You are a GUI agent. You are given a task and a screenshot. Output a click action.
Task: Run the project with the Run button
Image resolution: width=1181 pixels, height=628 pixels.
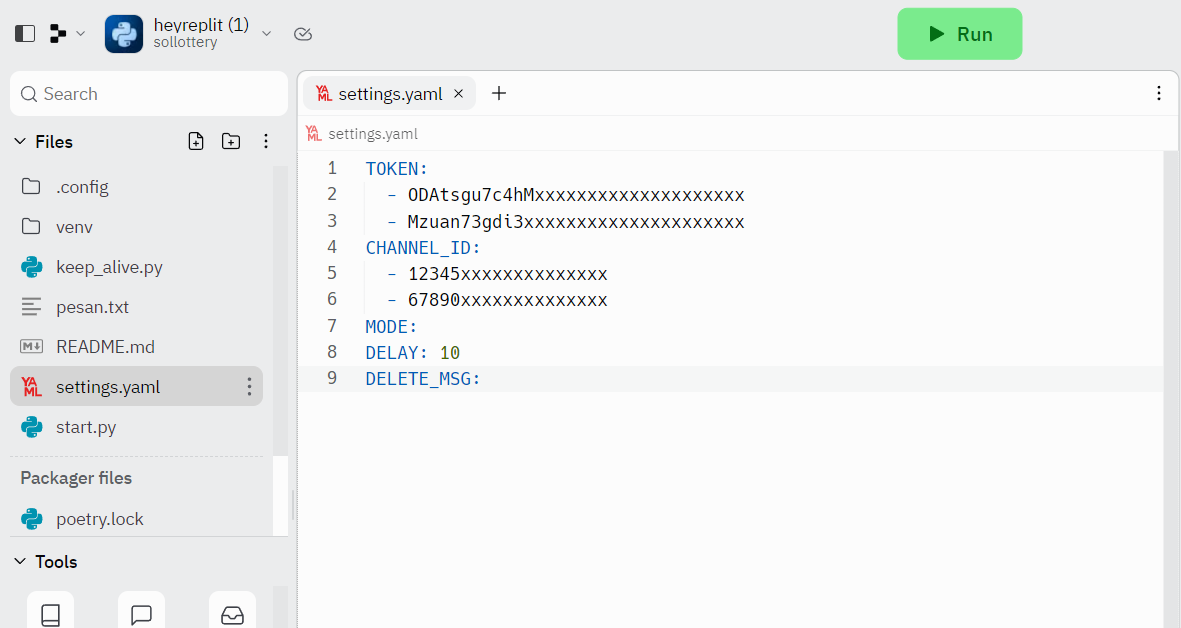click(959, 33)
